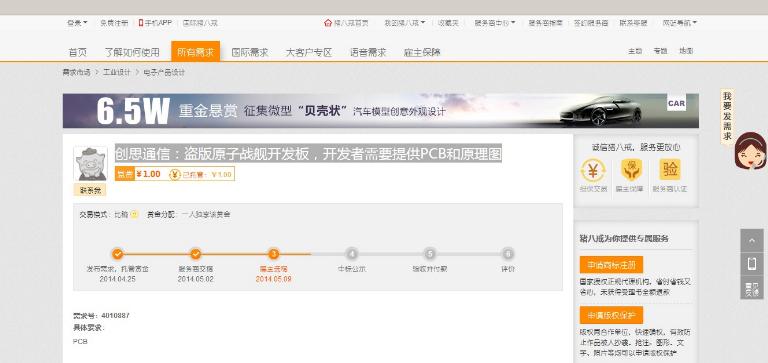Click step 2 checkmark 服务商交稿

(195, 254)
